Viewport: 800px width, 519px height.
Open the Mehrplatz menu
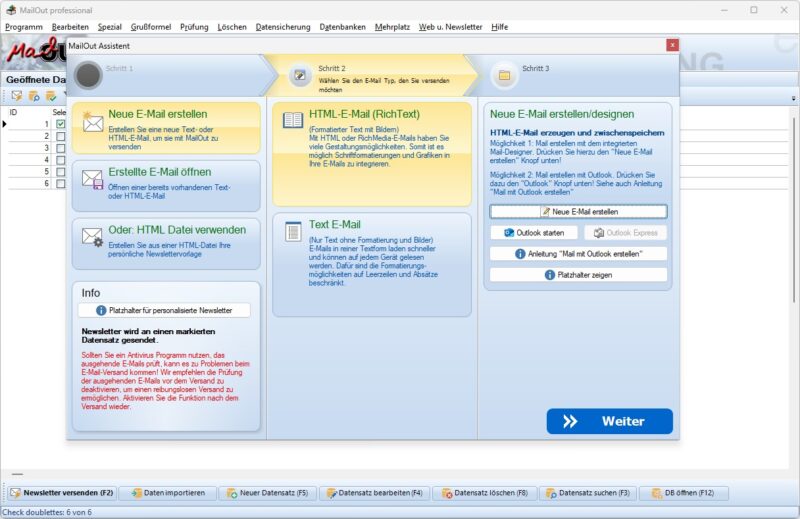[x=392, y=27]
